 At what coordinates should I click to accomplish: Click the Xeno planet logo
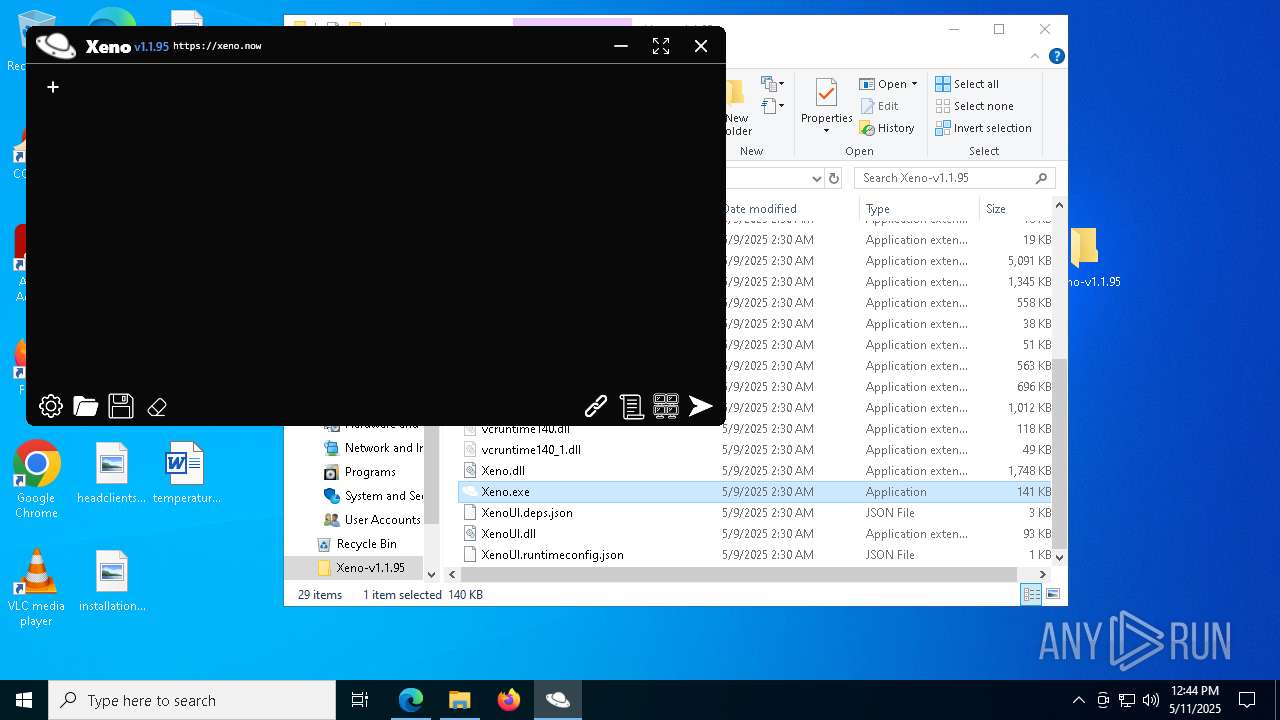pos(56,45)
